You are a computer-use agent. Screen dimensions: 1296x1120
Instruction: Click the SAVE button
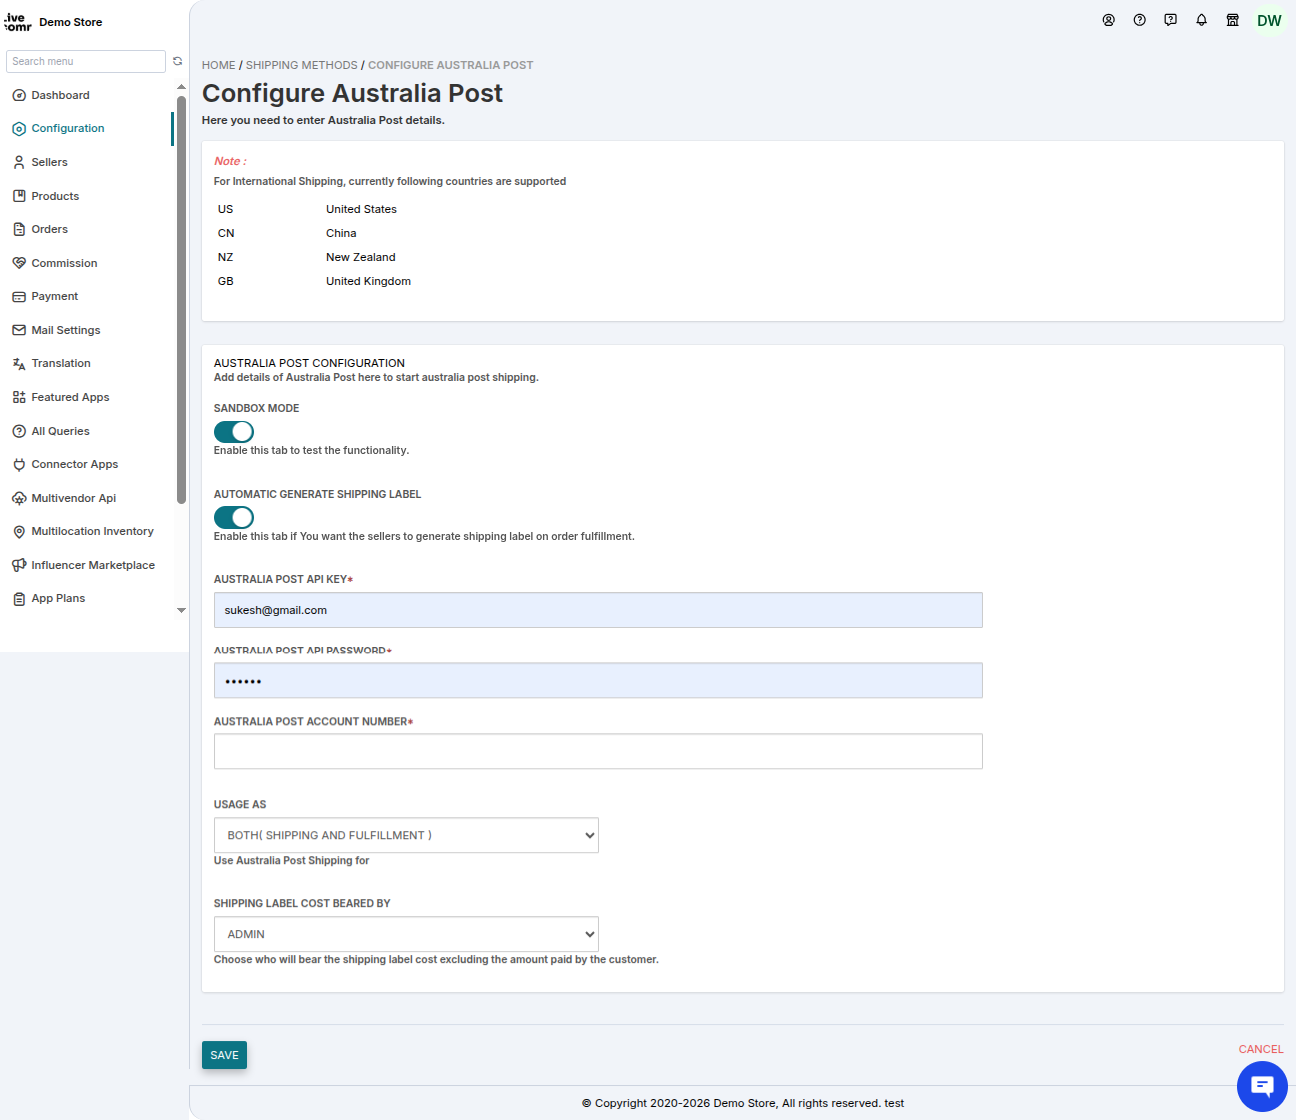[x=224, y=1055]
